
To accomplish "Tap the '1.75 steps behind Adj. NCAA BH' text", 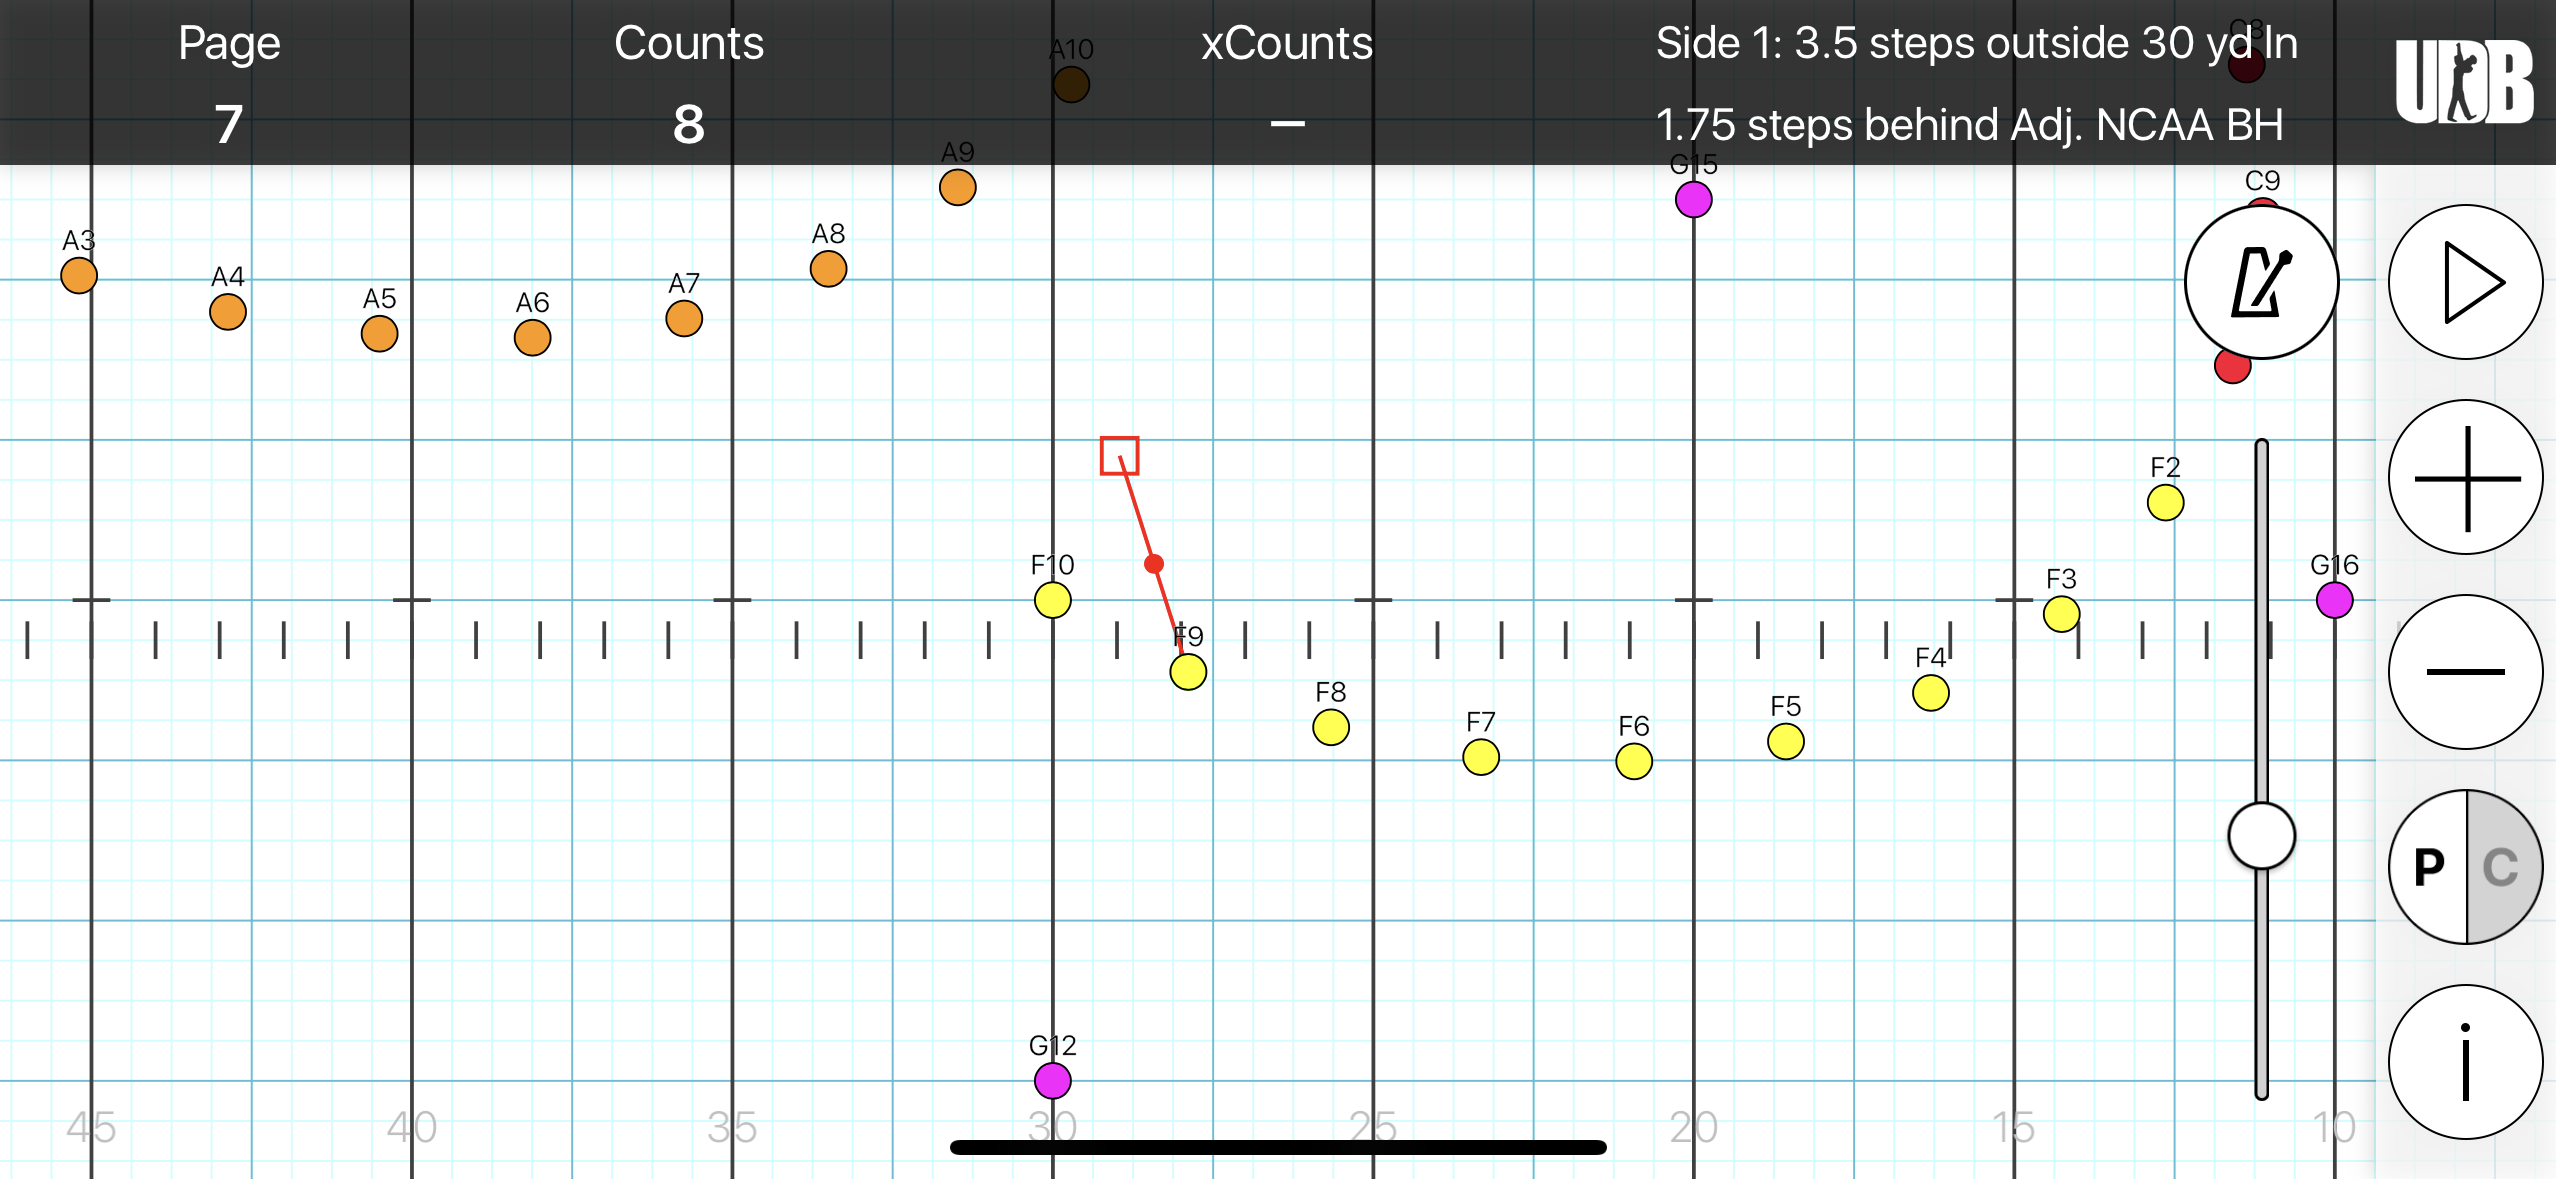I will (x=1969, y=125).
